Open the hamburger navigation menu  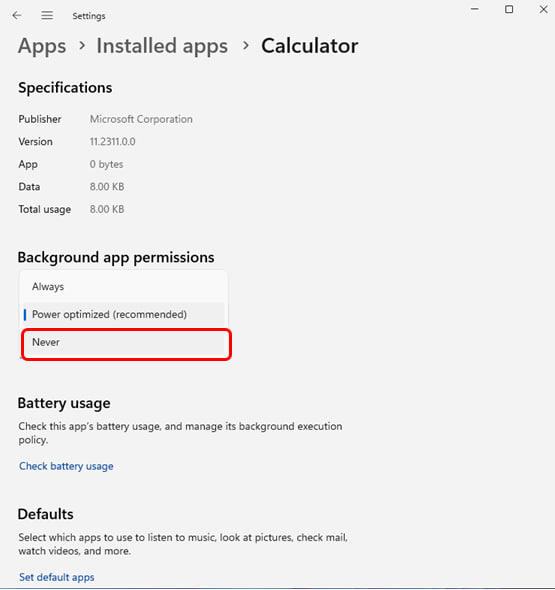[47, 15]
